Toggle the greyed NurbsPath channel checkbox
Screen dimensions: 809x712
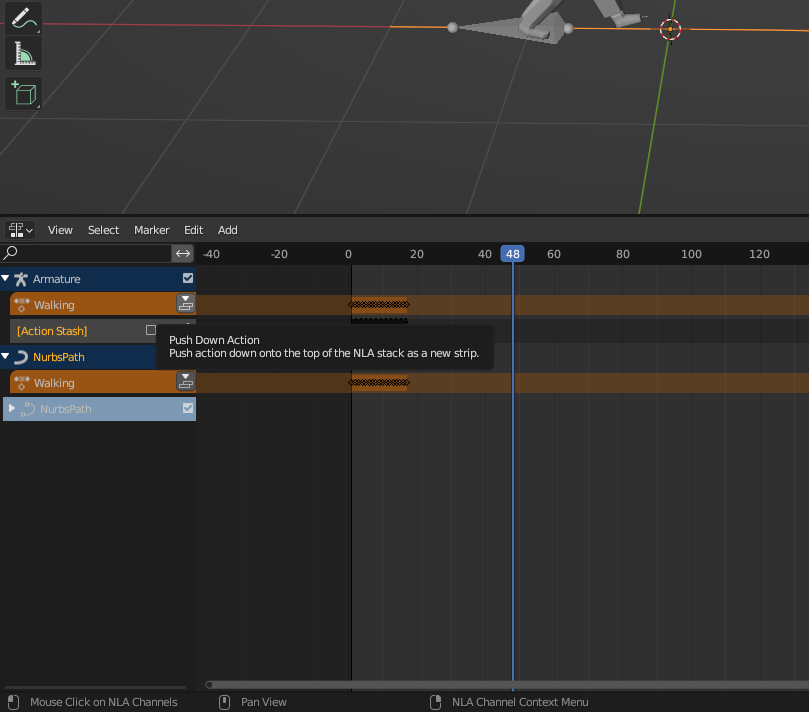188,408
